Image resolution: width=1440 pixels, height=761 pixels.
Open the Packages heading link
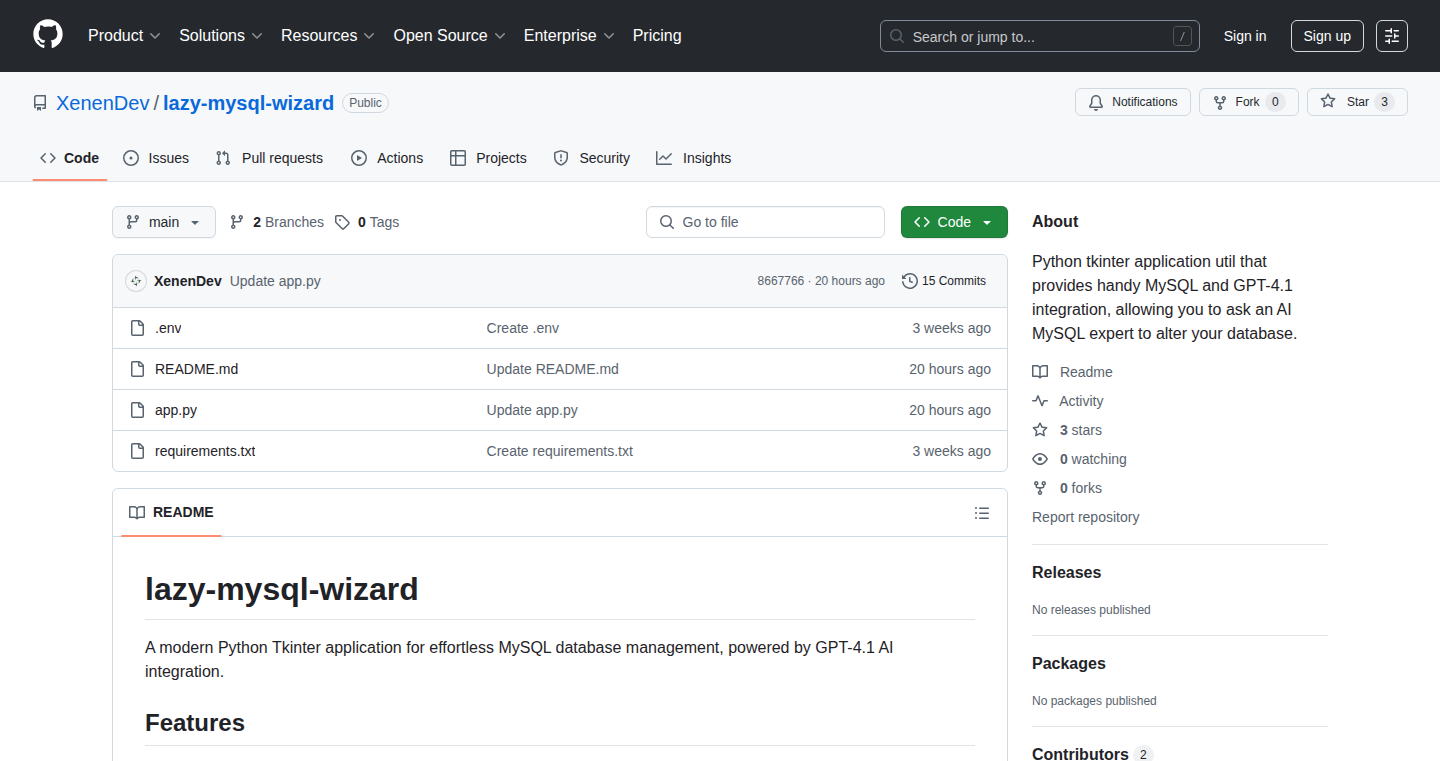[x=1069, y=664]
